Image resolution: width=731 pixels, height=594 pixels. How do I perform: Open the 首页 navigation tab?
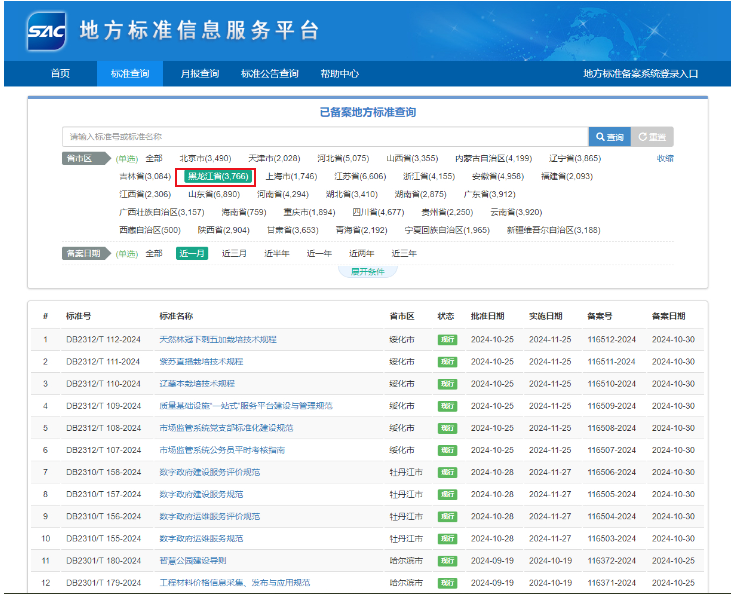pos(60,74)
